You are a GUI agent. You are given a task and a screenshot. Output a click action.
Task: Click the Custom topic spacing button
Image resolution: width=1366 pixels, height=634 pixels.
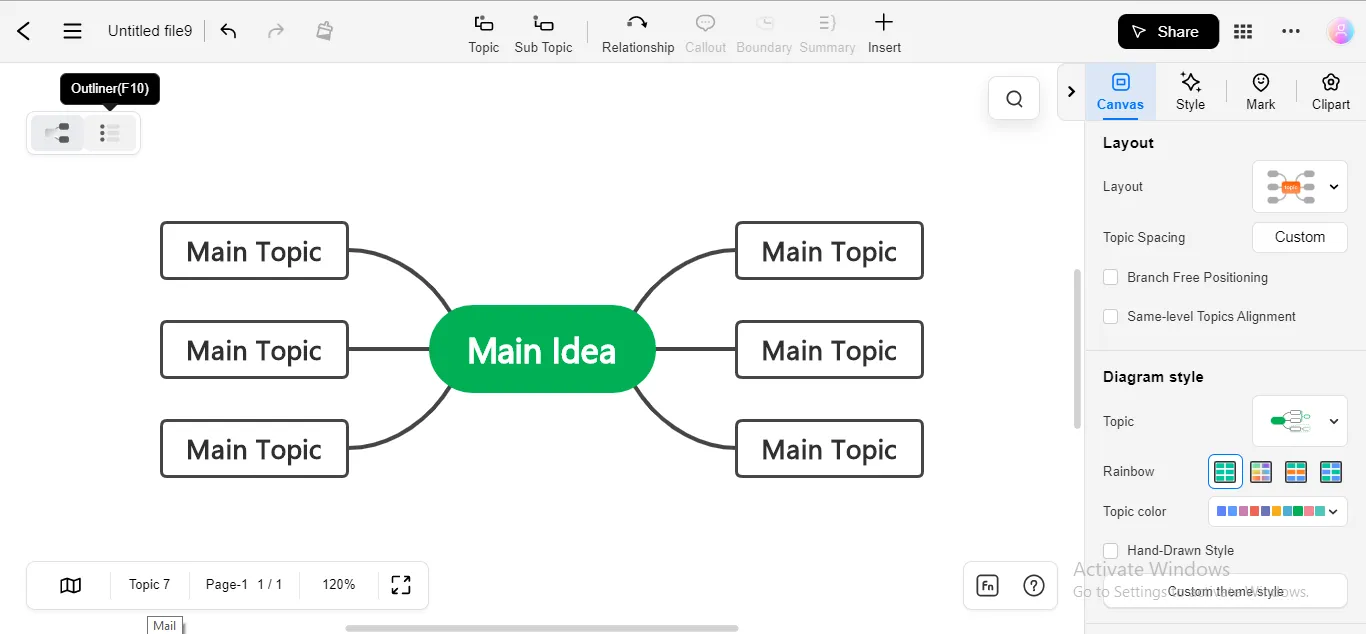pos(1300,237)
